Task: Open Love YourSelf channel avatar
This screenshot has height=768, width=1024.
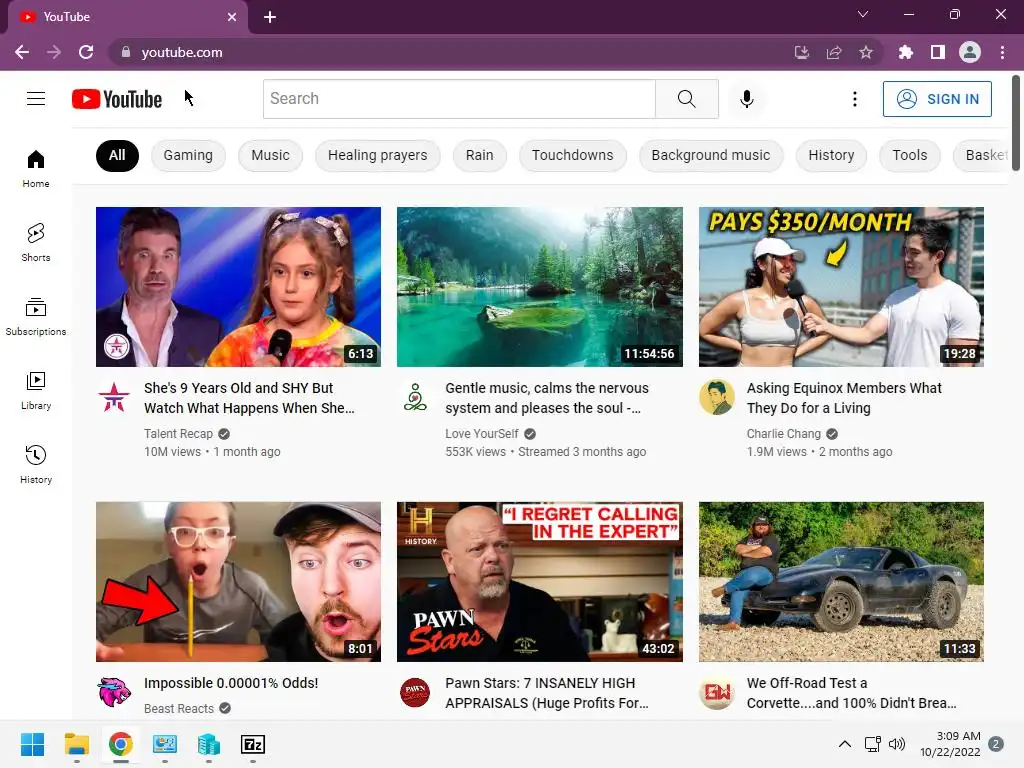Action: click(x=415, y=397)
